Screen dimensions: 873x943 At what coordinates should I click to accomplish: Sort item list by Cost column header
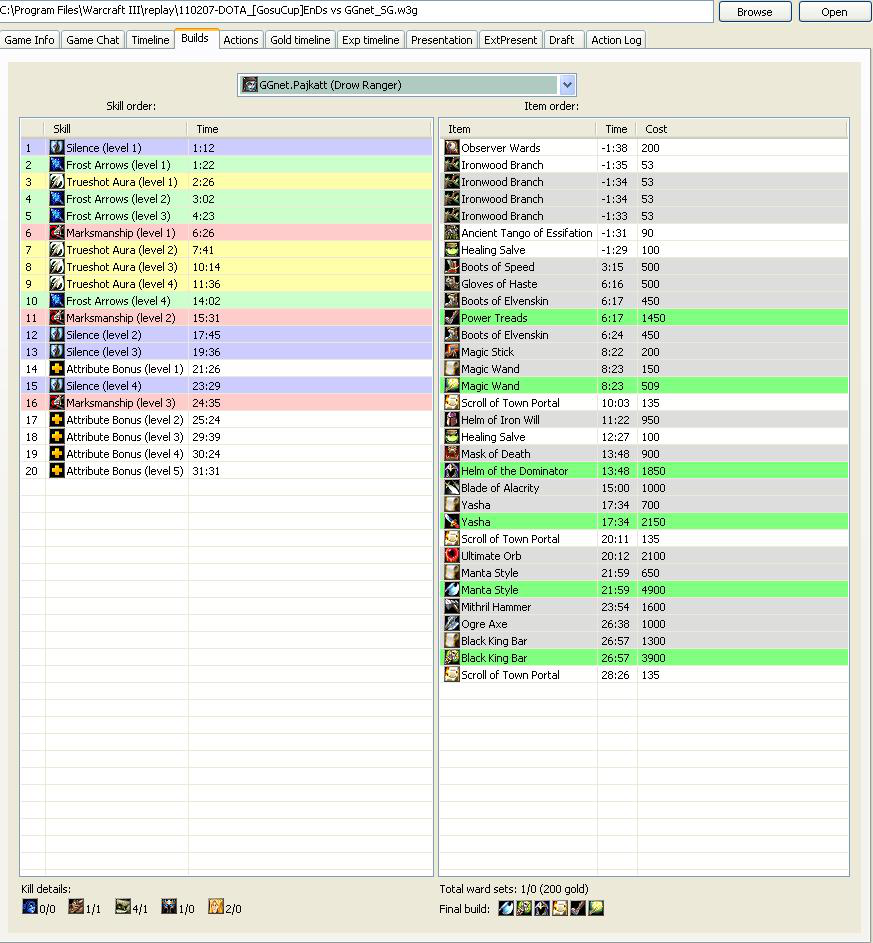point(656,129)
